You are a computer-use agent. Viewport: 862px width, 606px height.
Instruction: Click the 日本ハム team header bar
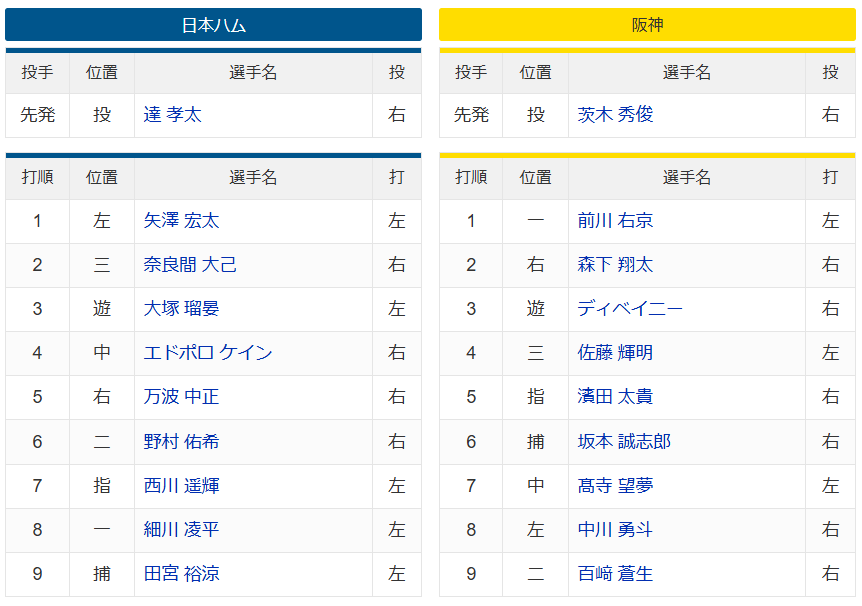click(213, 25)
